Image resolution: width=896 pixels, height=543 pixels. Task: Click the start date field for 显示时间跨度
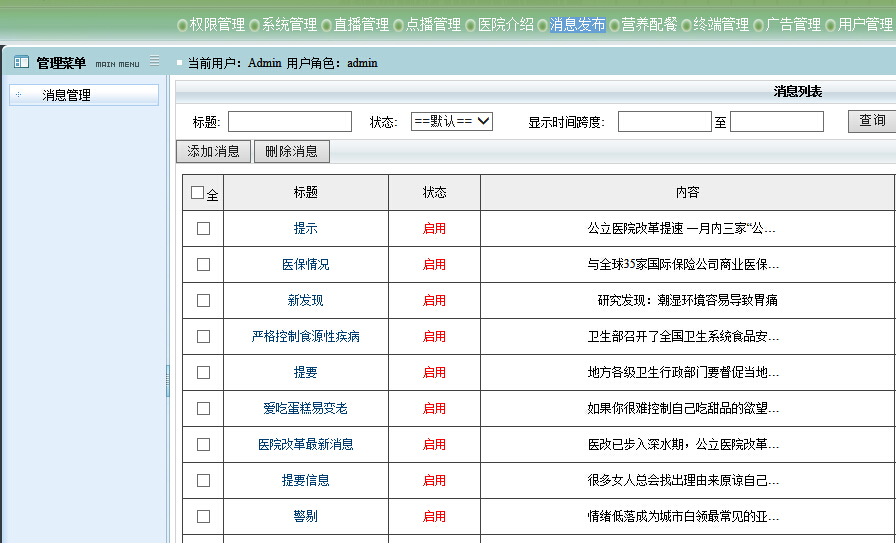point(664,121)
